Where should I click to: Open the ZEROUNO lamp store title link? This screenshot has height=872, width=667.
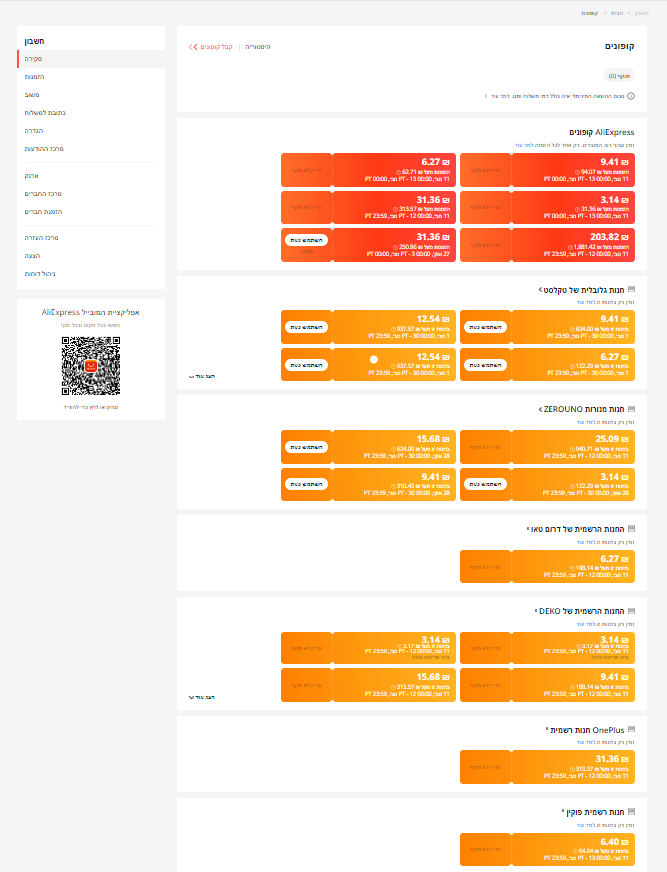[581, 409]
